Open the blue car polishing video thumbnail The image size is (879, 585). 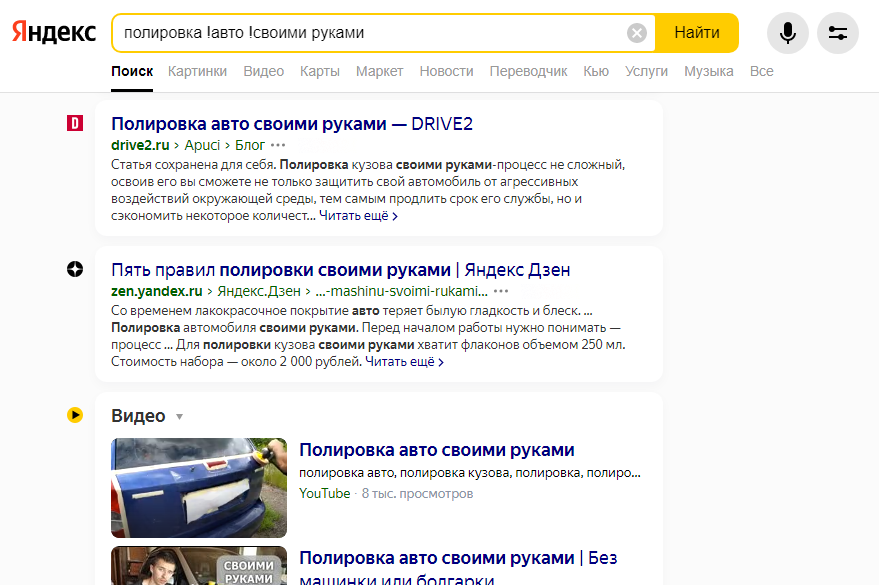pos(199,488)
